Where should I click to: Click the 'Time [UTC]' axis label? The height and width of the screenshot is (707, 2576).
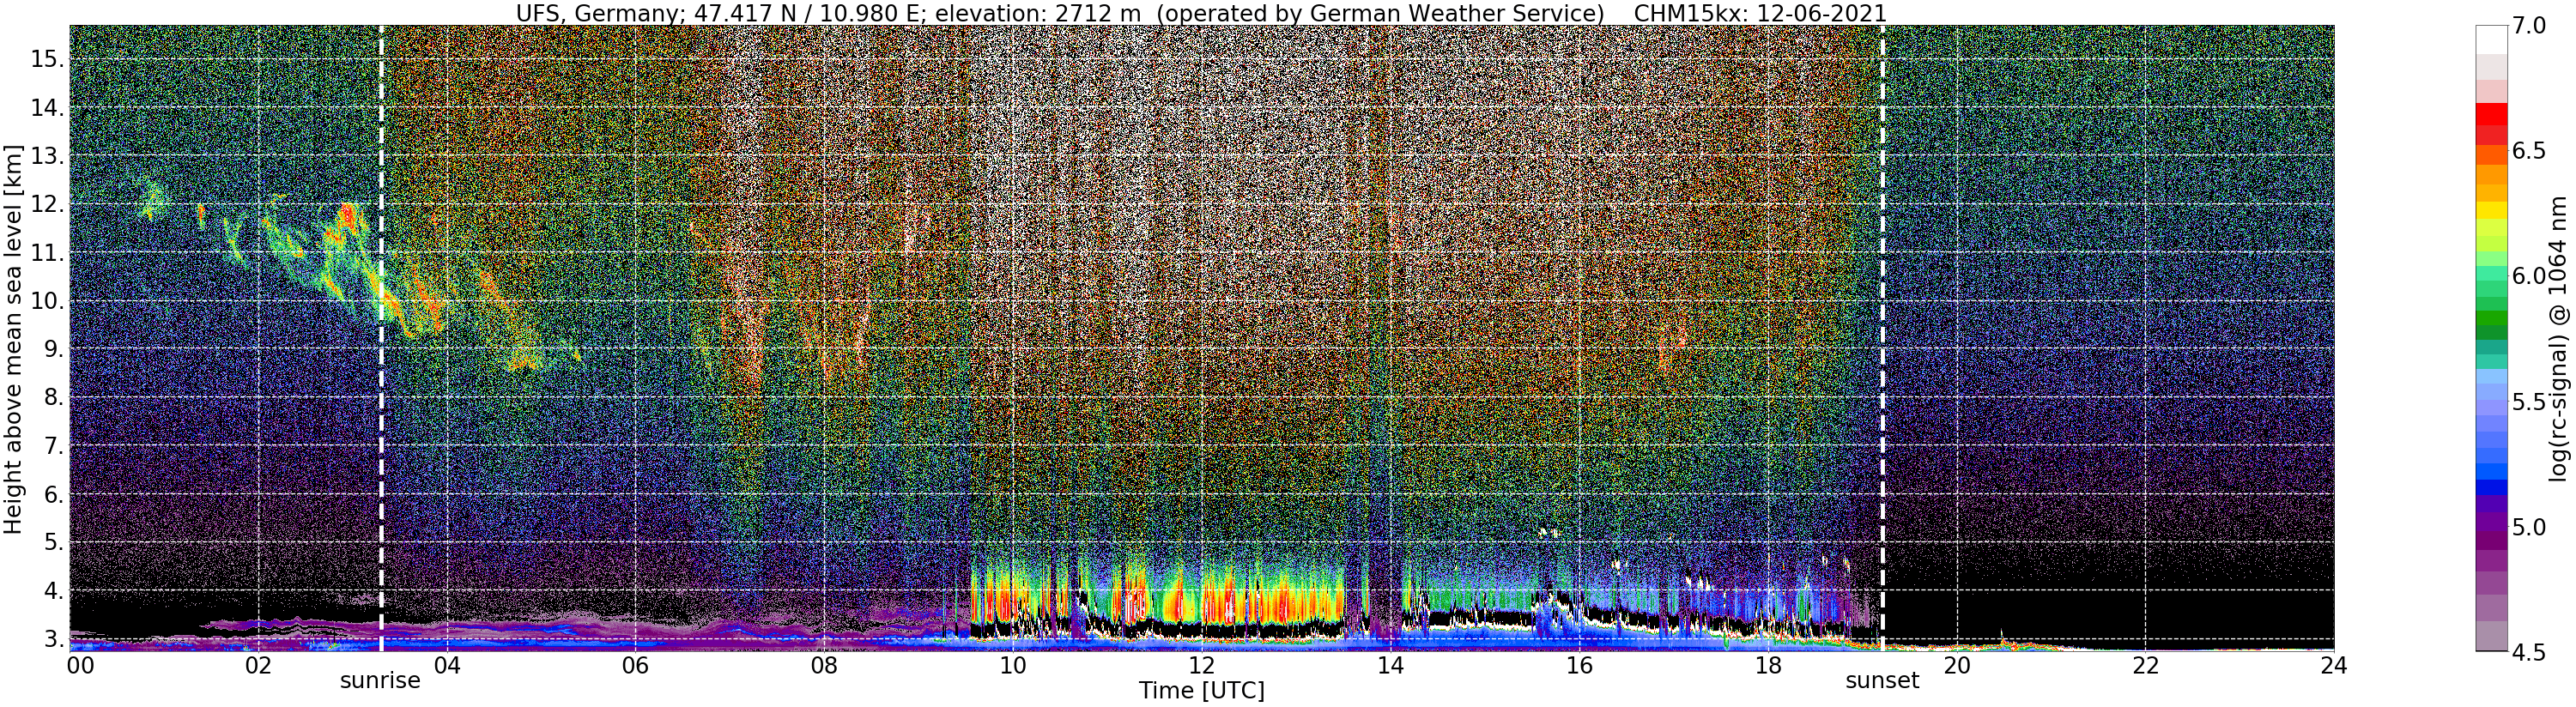click(1201, 691)
